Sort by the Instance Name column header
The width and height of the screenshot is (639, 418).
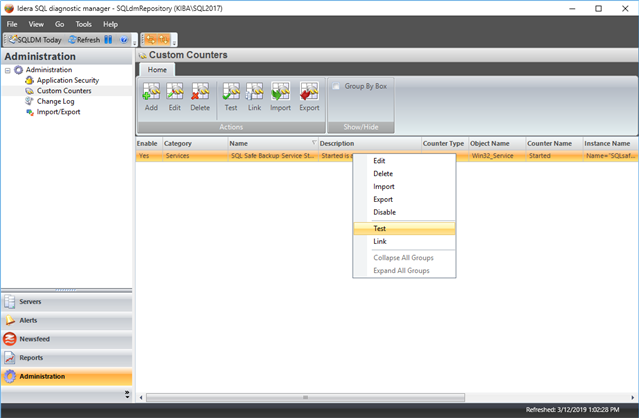click(x=610, y=143)
